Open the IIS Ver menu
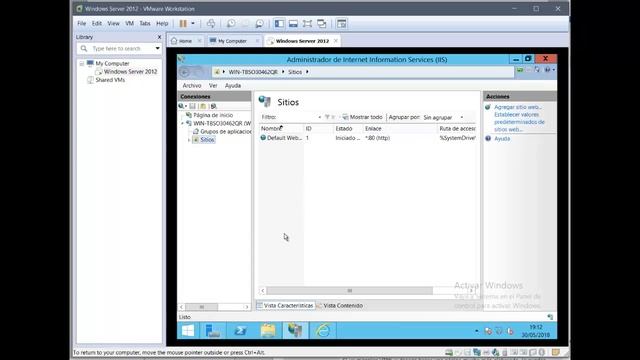The height and width of the screenshot is (360, 640). coord(213,86)
